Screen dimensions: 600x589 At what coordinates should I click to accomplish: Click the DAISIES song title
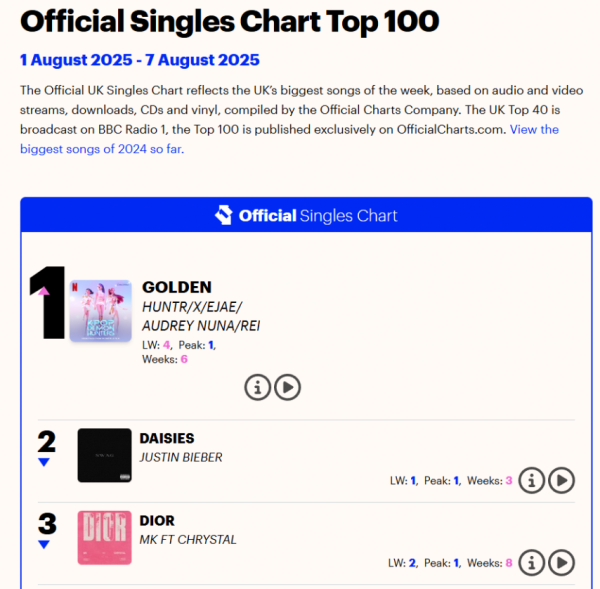click(x=167, y=438)
